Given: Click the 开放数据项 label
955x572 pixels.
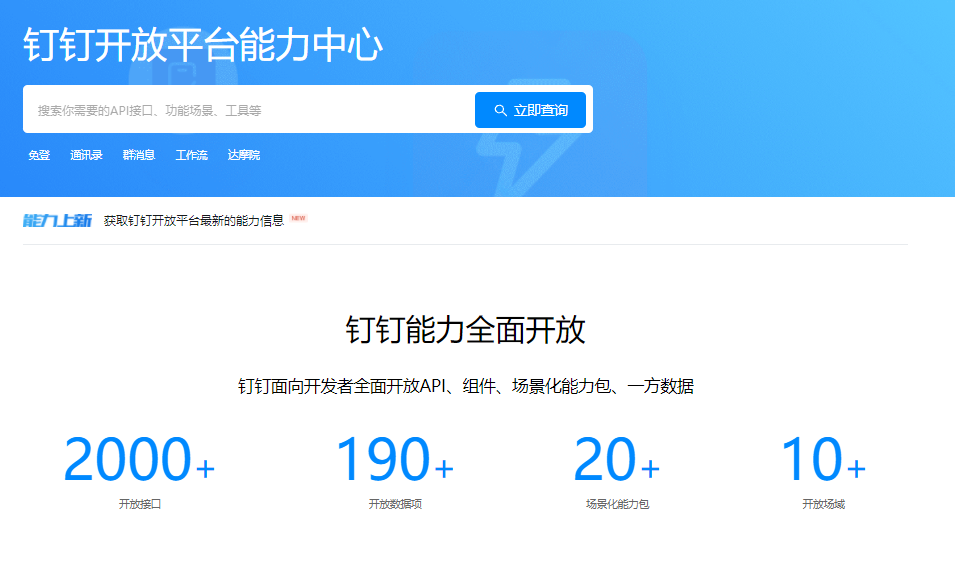Looking at the screenshot, I should pos(395,504).
